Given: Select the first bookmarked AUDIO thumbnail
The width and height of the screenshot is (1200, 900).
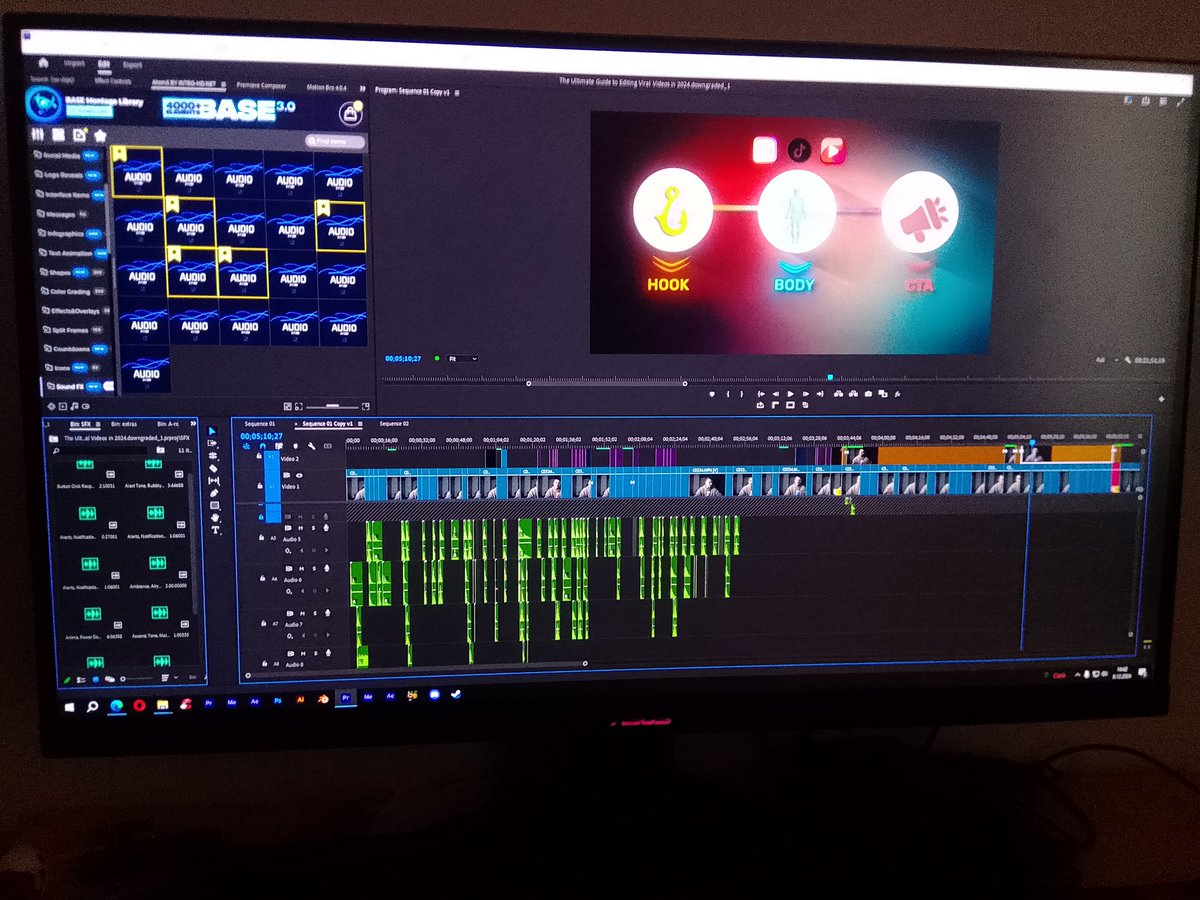Looking at the screenshot, I should pyautogui.click(x=137, y=172).
